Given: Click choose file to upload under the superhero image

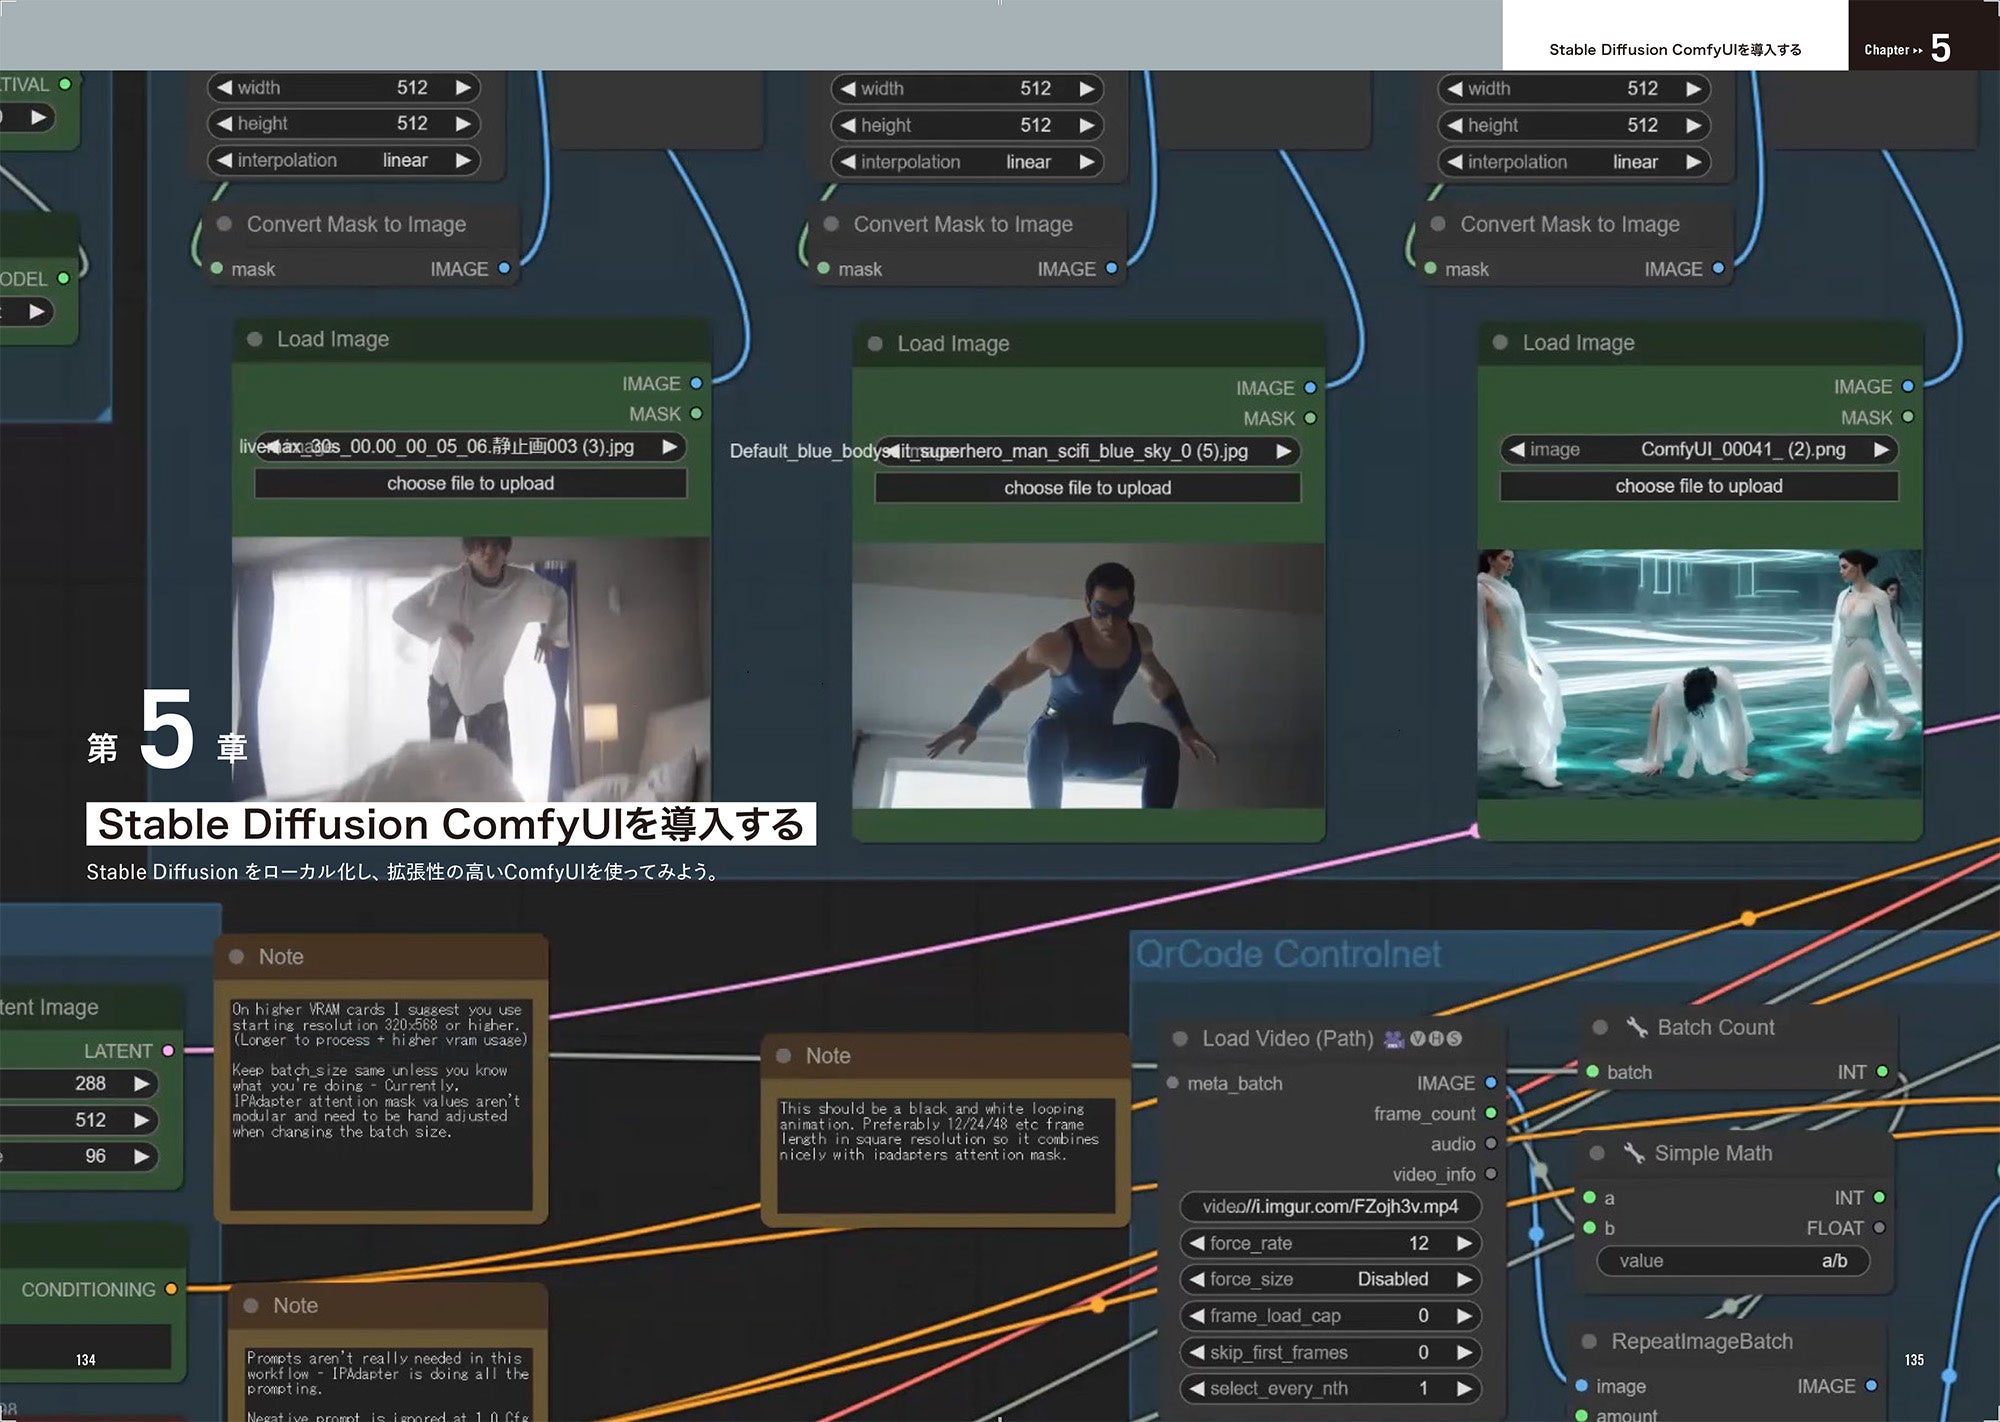Looking at the screenshot, I should (1087, 488).
